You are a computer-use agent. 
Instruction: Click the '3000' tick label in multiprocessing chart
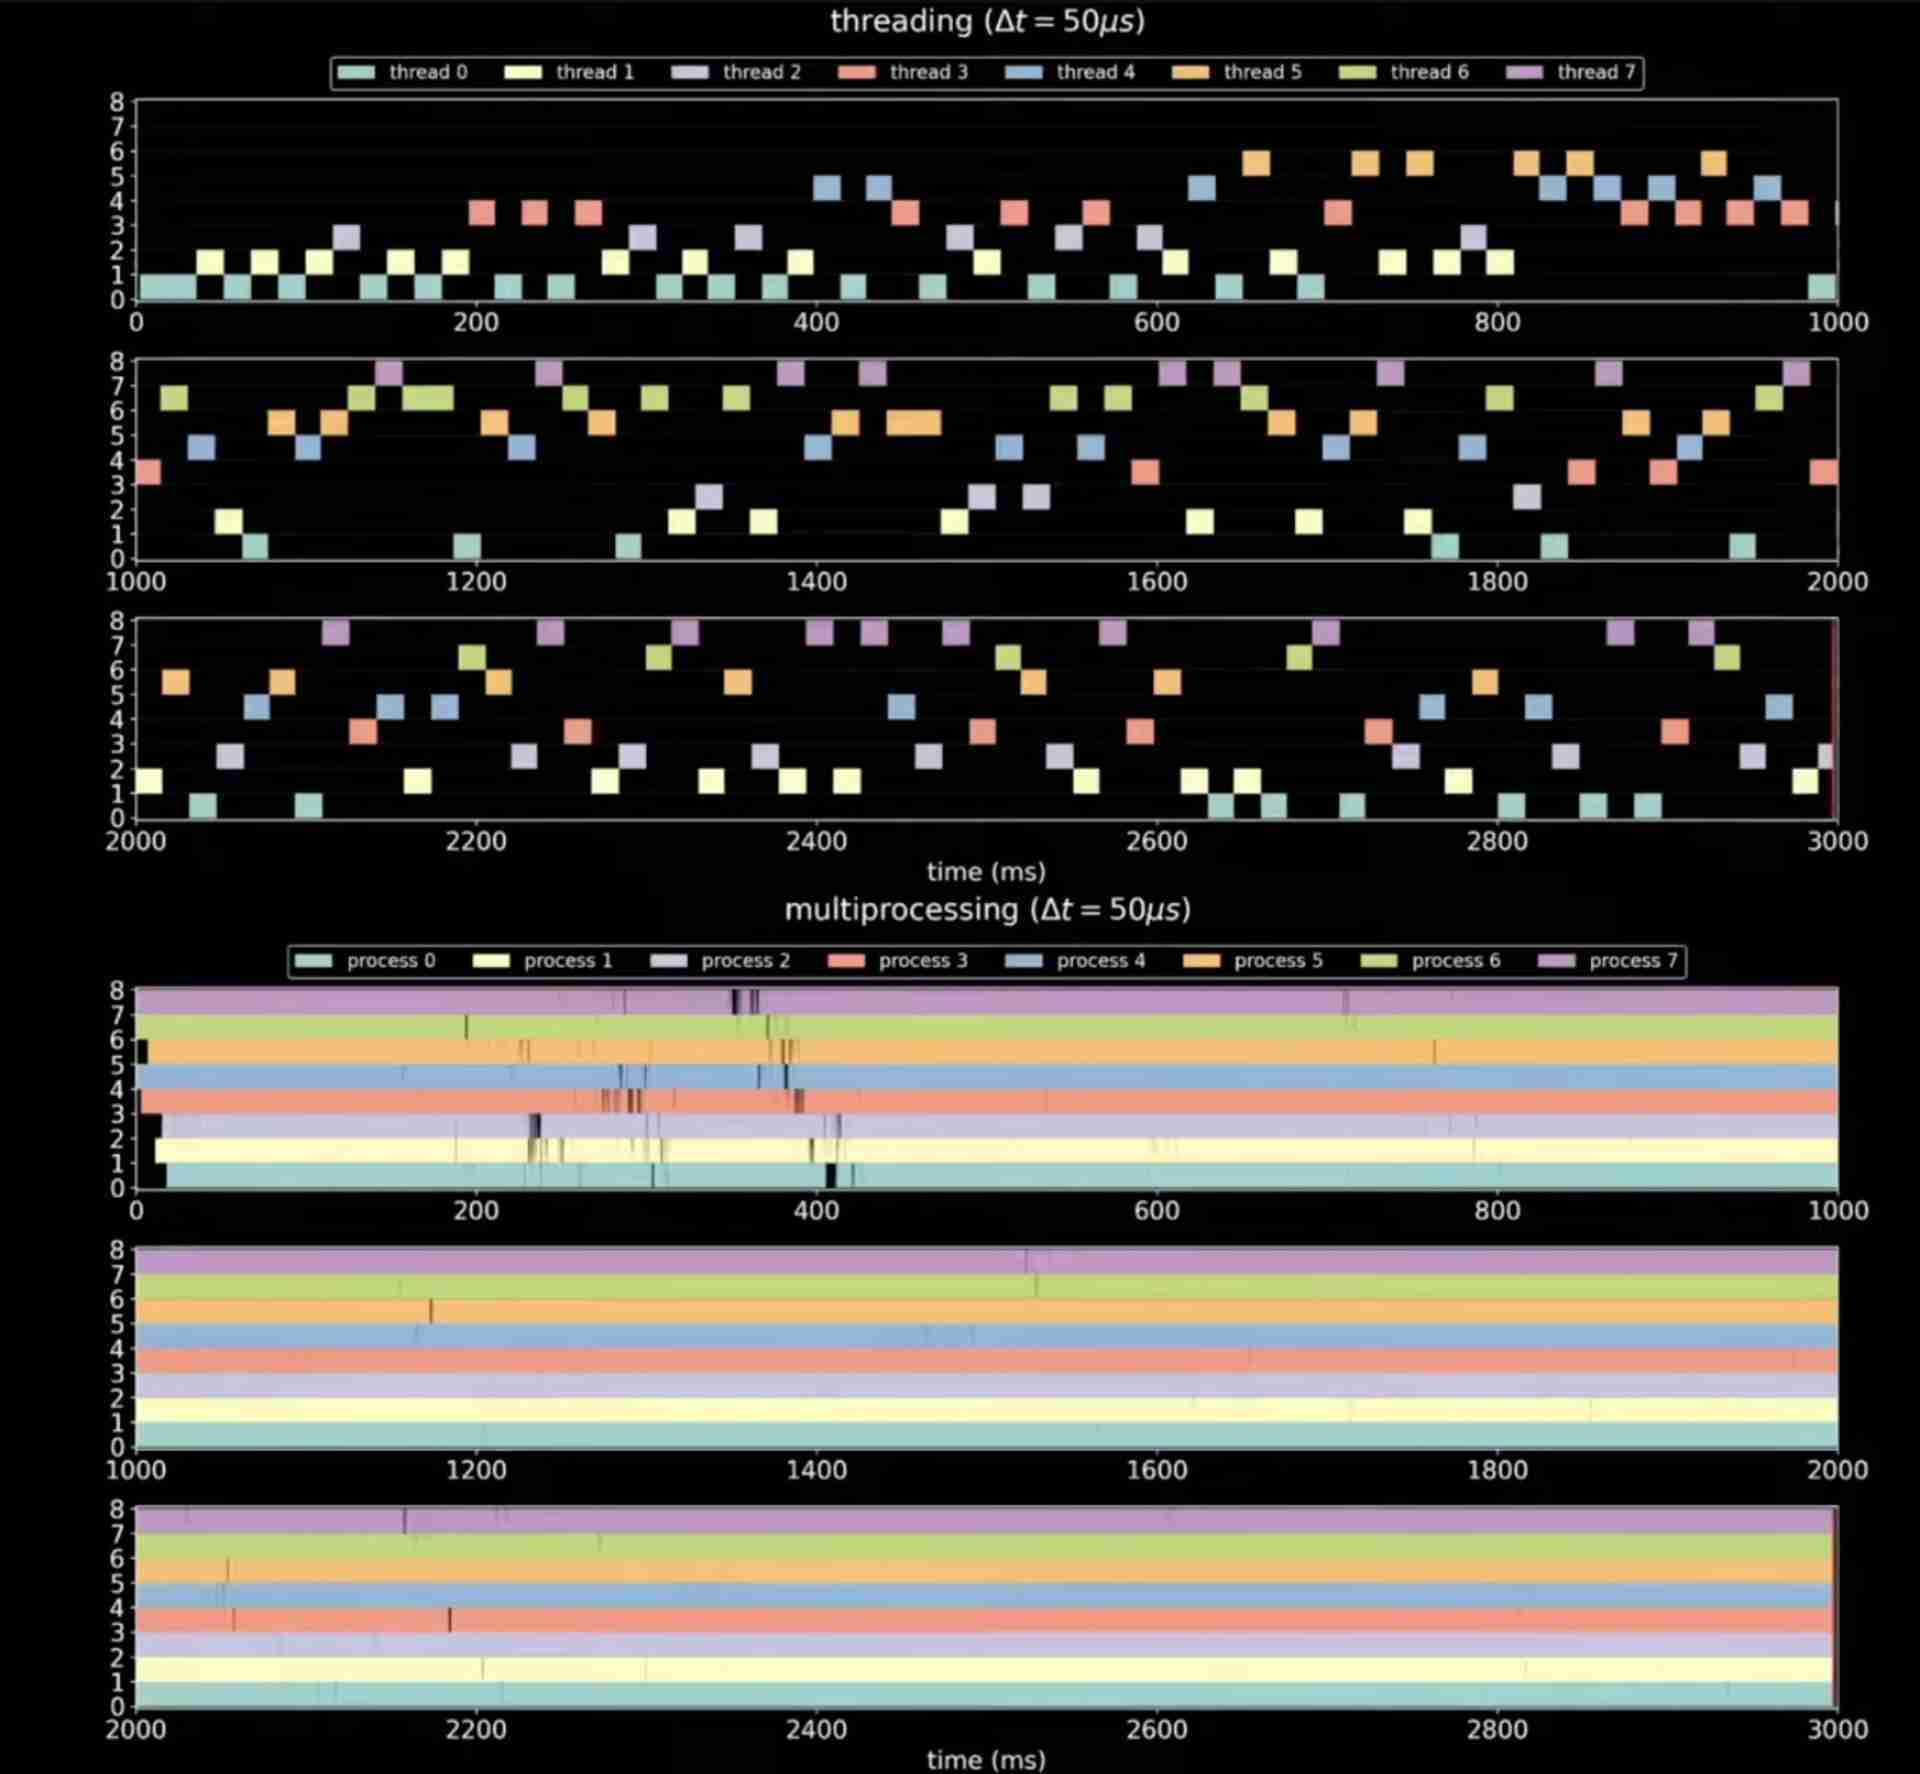(1837, 1730)
